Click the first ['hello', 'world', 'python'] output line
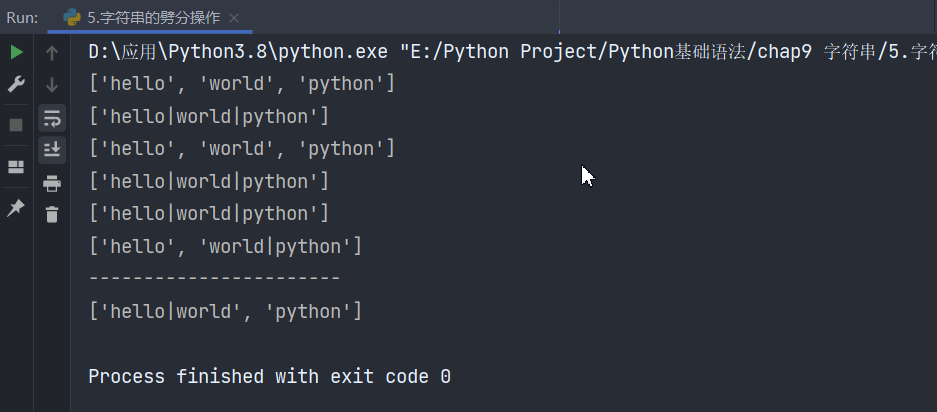This screenshot has width=937, height=412. (241, 84)
